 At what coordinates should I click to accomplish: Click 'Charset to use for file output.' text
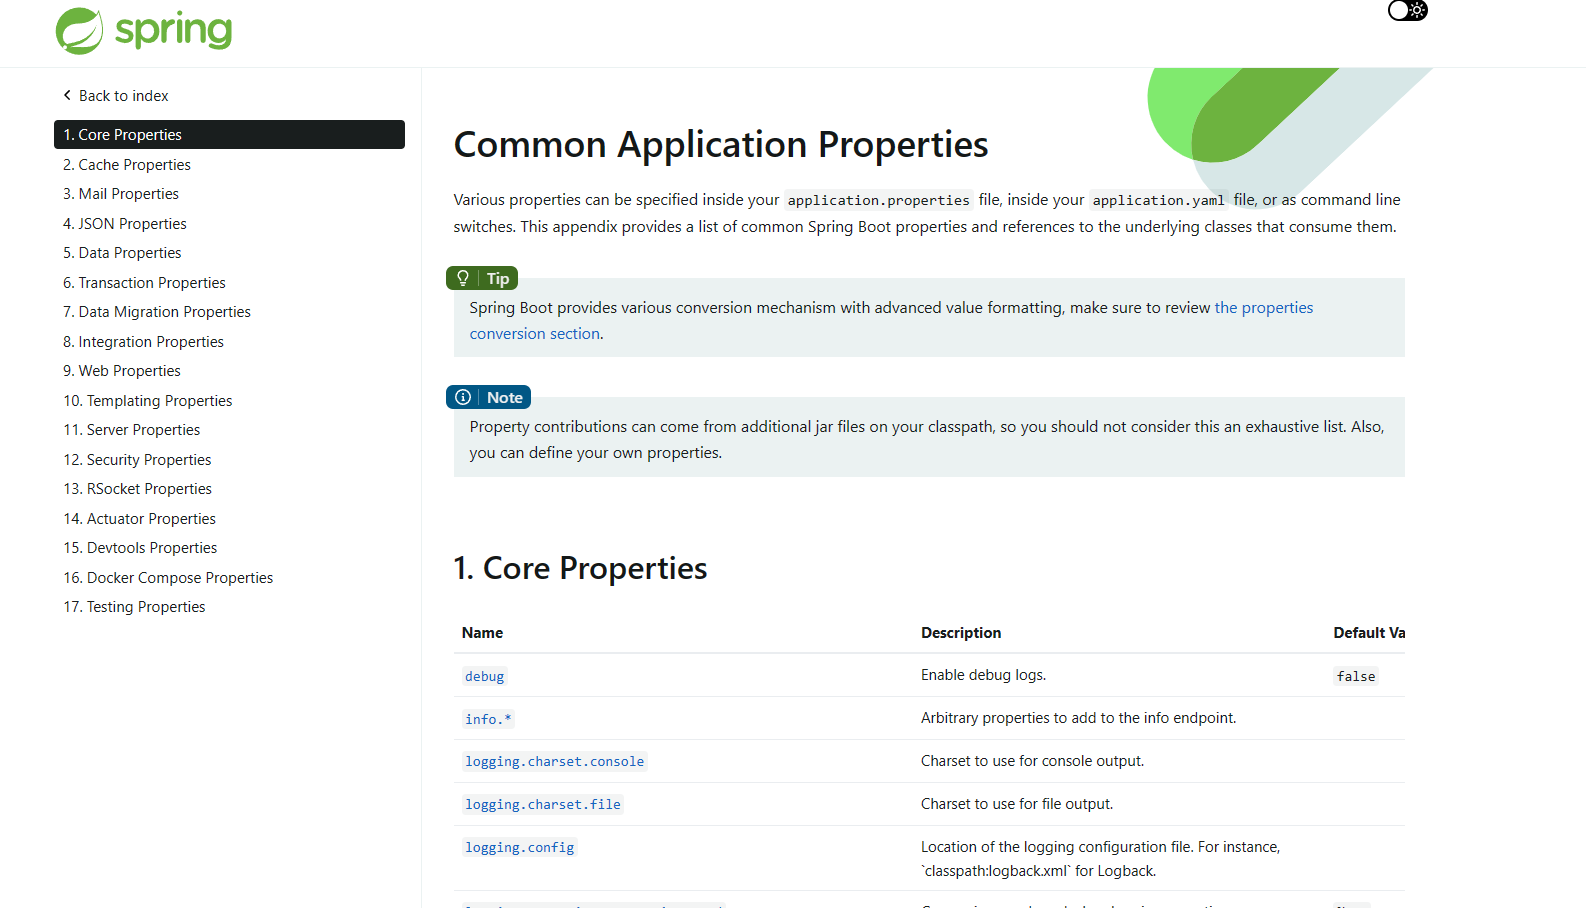click(x=1017, y=804)
